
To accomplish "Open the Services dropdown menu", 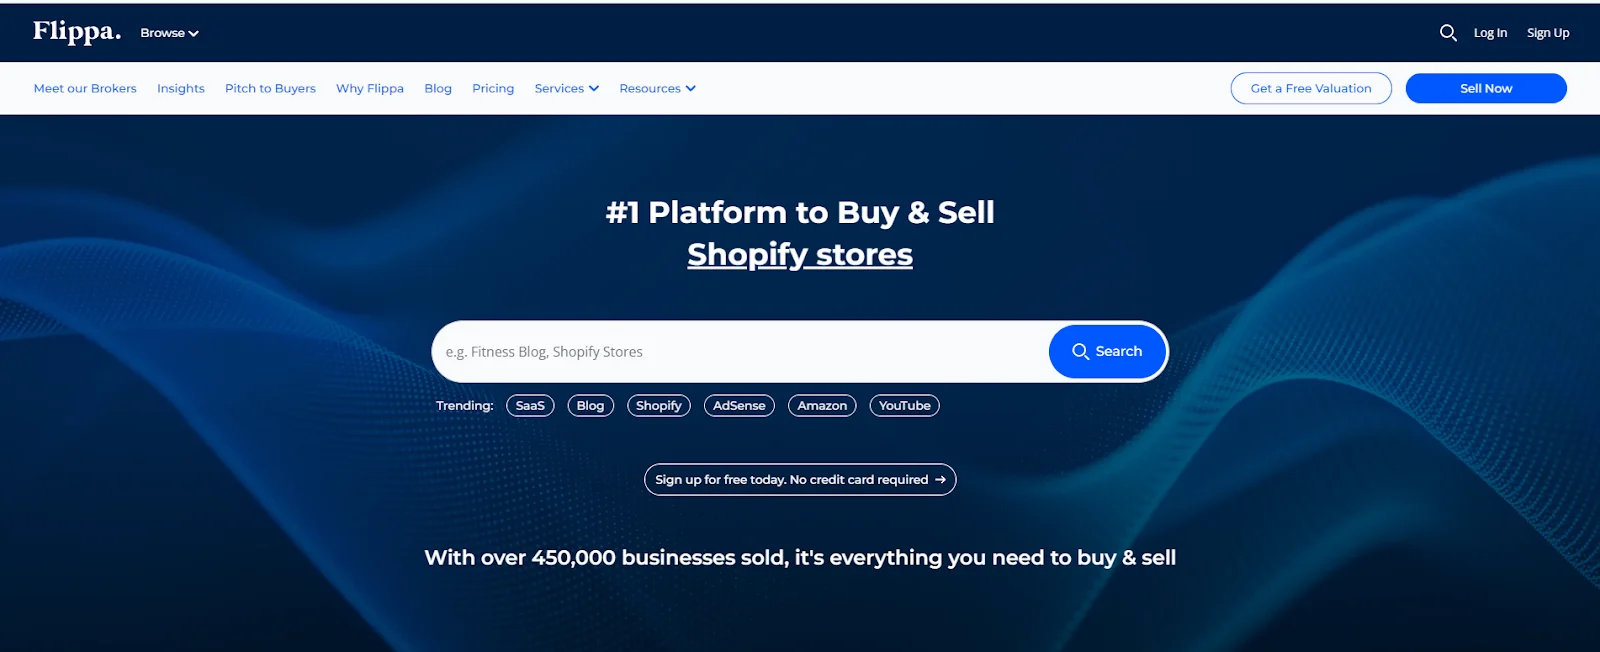I will tap(567, 88).
